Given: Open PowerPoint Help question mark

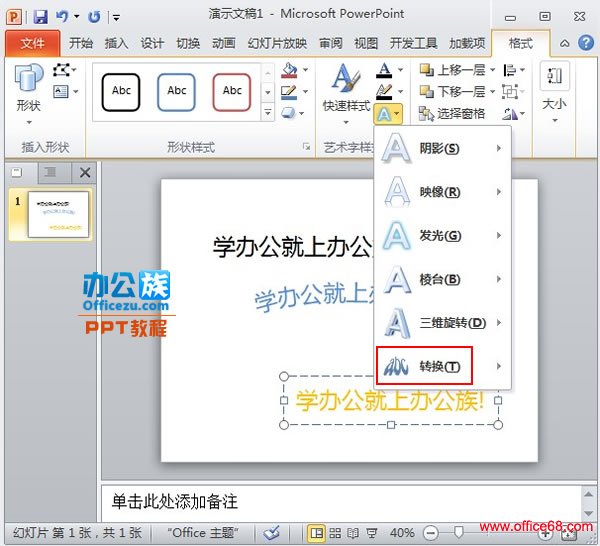Looking at the screenshot, I should 586,43.
